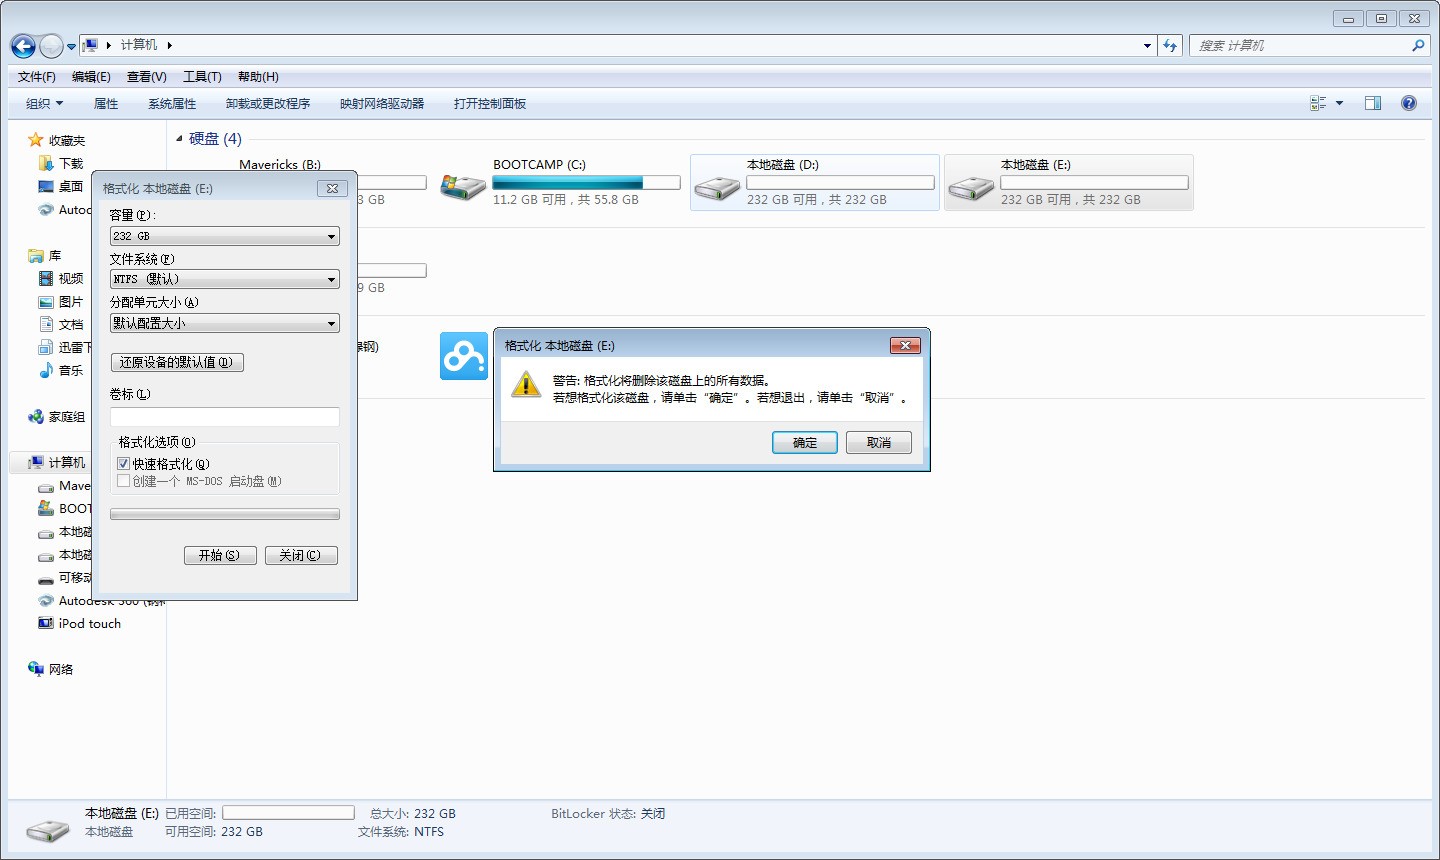This screenshot has height=860, width=1440.
Task: Click the 创建一个 MS-DOS 启动盘 checkbox
Action: click(x=123, y=481)
